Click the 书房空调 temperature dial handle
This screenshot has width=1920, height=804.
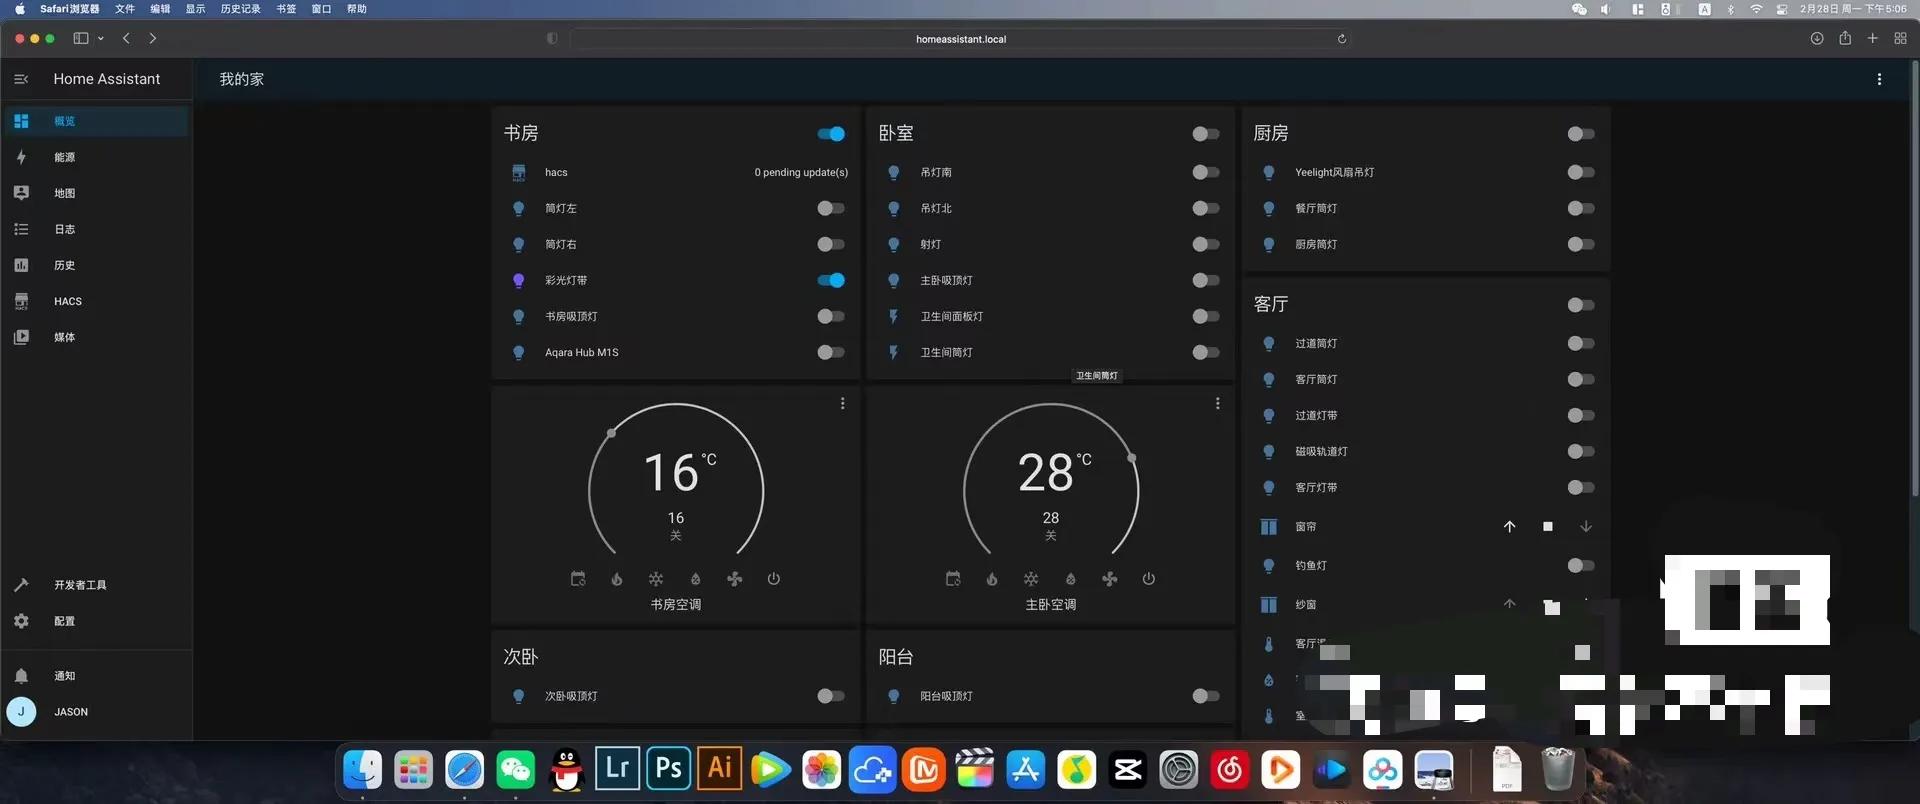click(x=612, y=433)
